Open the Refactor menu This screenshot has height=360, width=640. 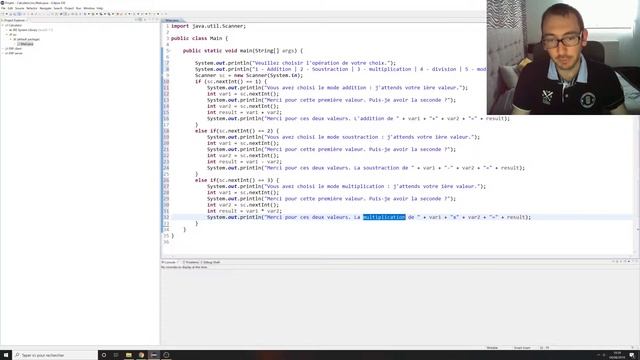[x=32, y=8]
